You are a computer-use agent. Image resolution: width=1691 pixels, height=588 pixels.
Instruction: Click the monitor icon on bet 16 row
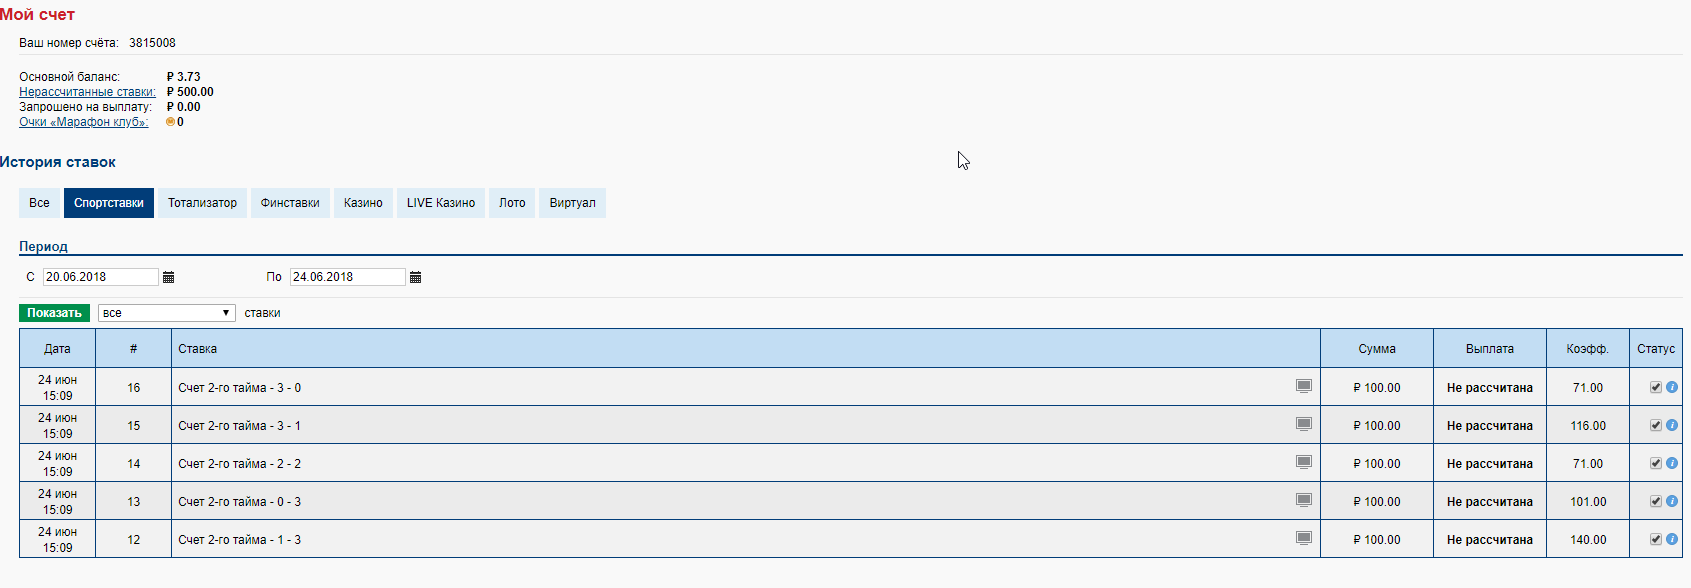click(x=1304, y=386)
